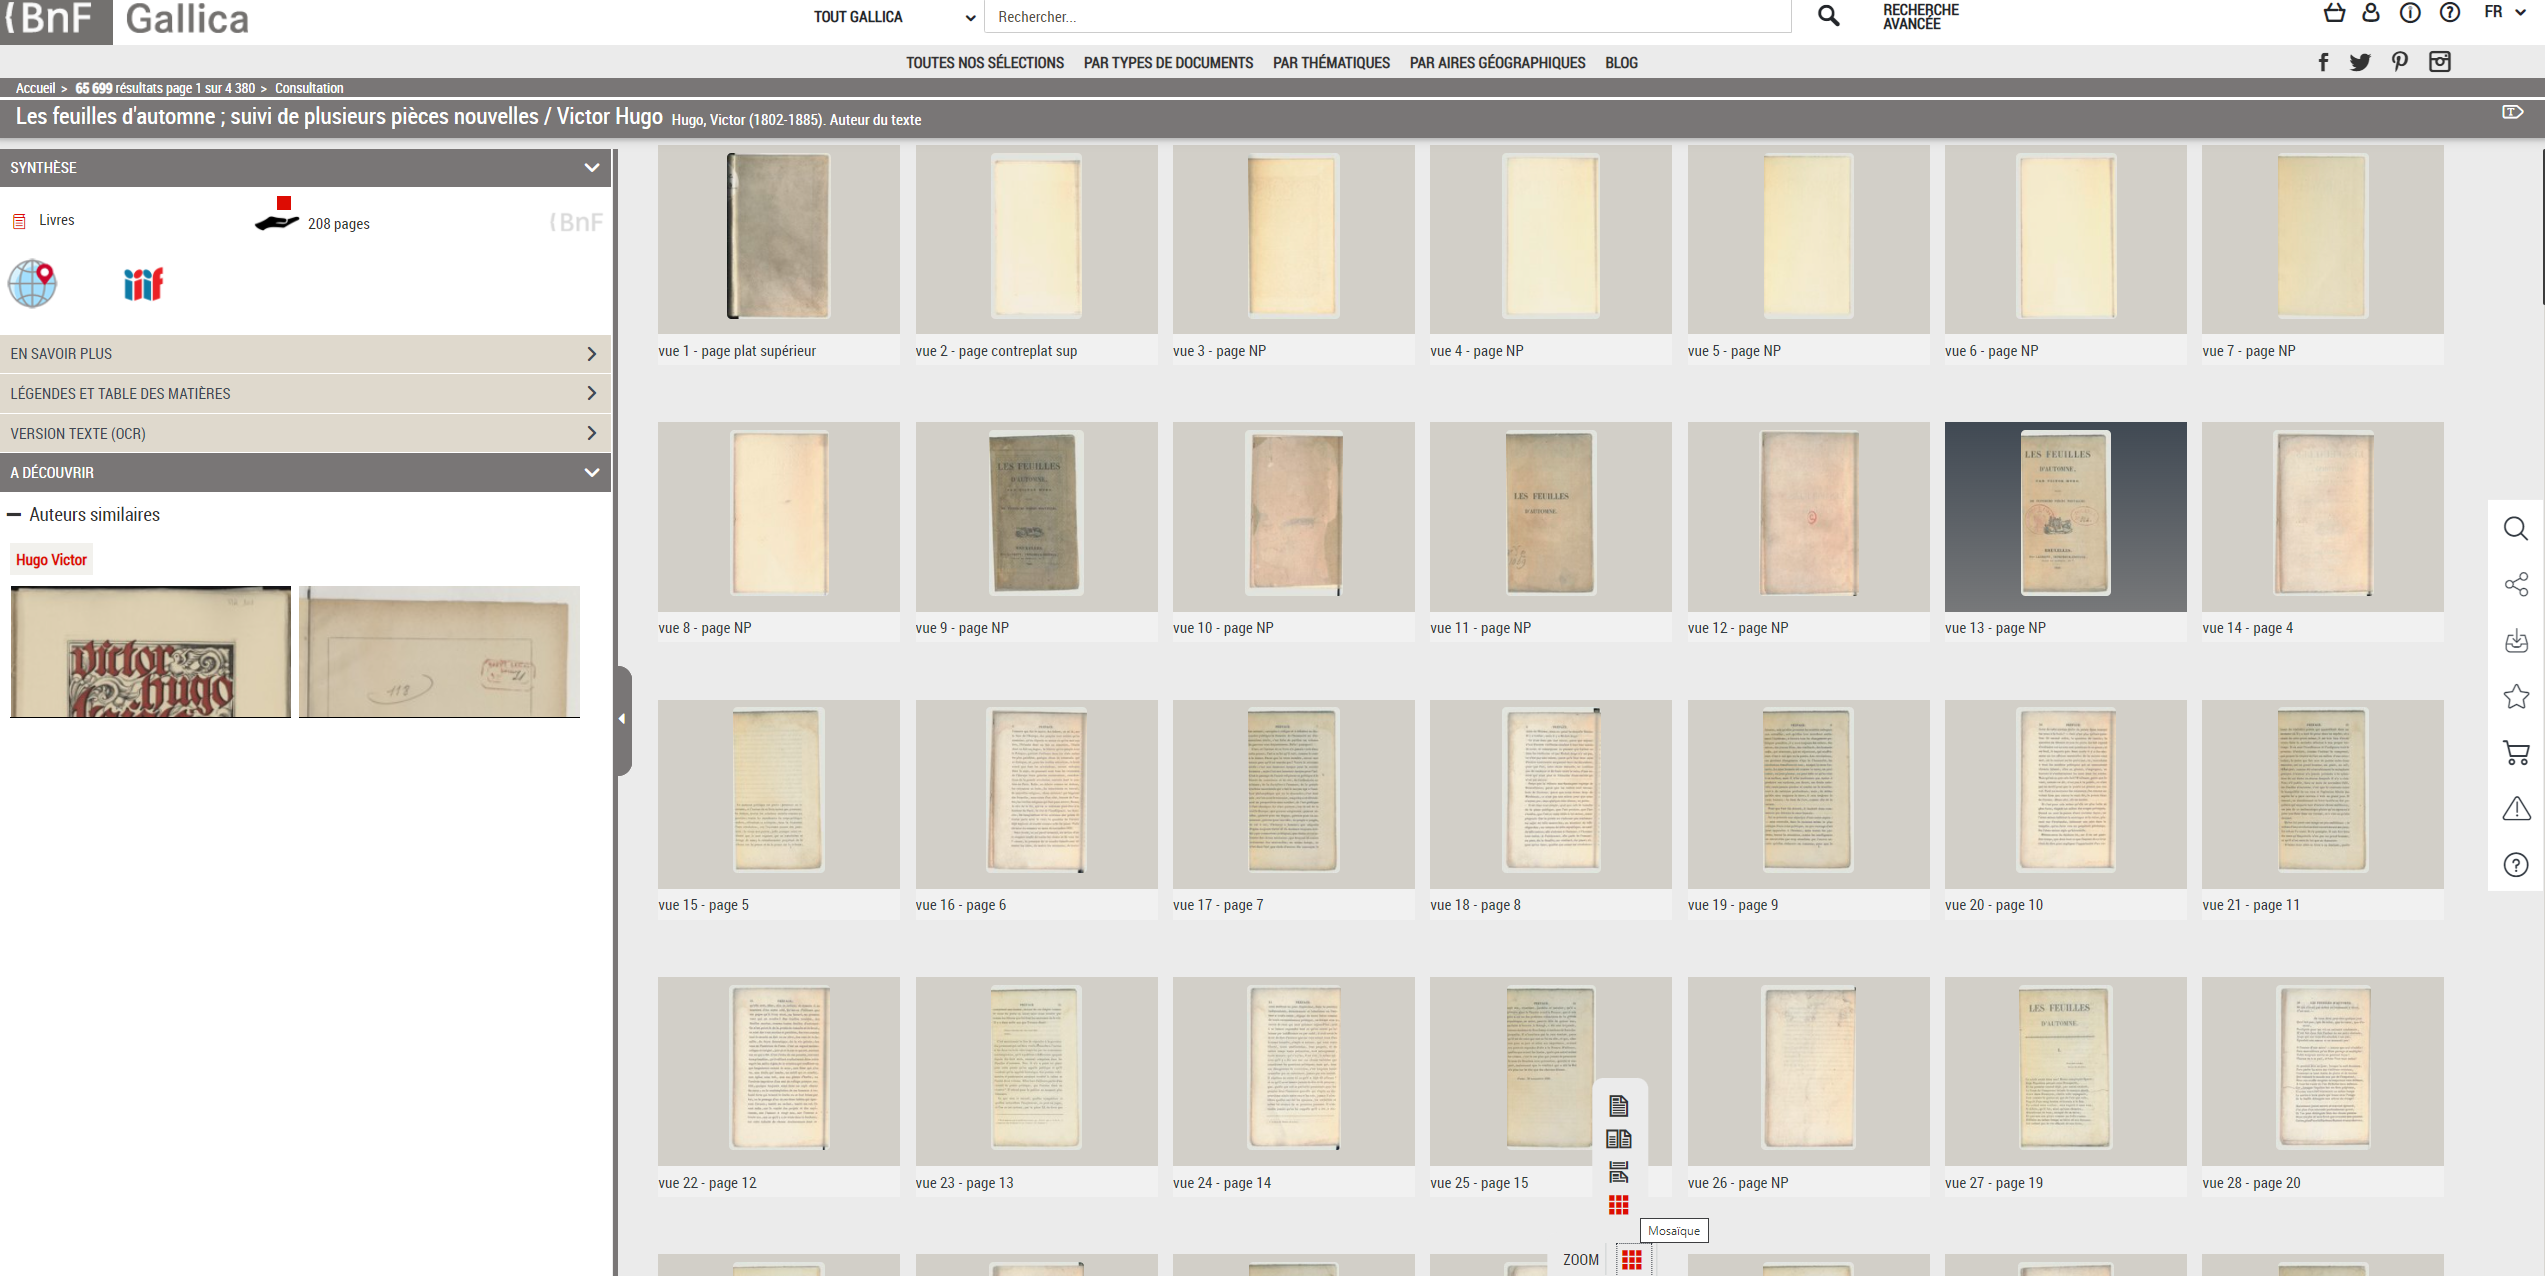Open PAR TYPES DE DOCUMENTS menu
Image resolution: width=2545 pixels, height=1276 pixels.
coord(1168,63)
